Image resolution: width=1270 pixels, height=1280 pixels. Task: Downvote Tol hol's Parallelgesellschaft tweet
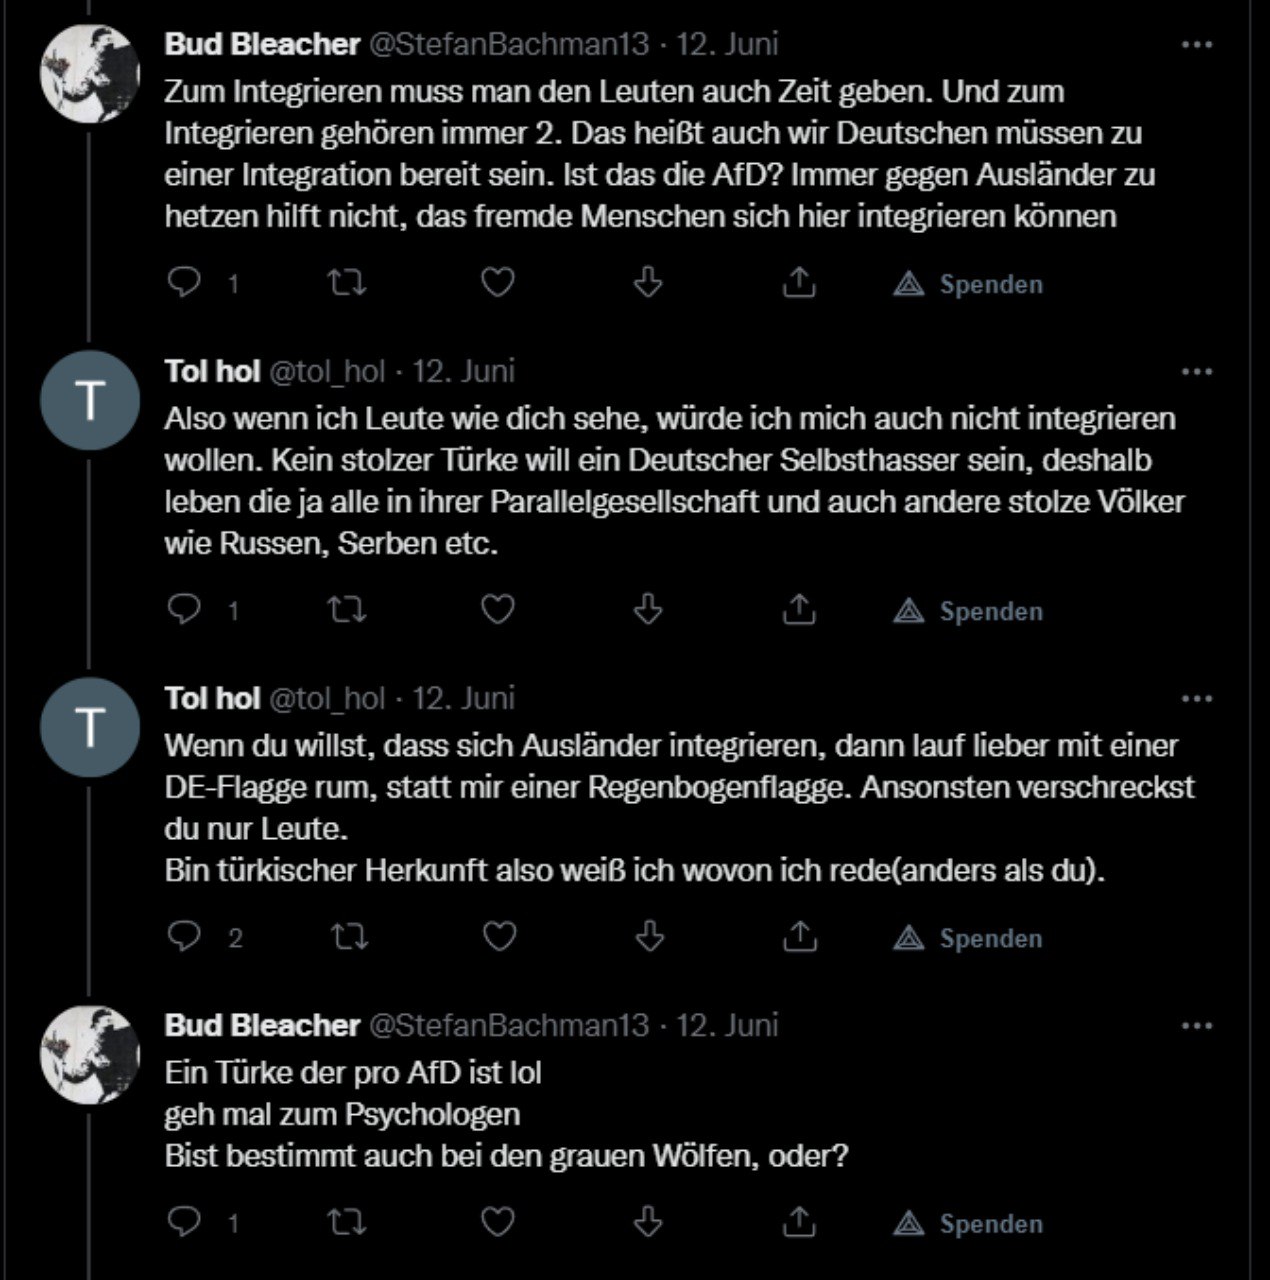[x=649, y=610]
